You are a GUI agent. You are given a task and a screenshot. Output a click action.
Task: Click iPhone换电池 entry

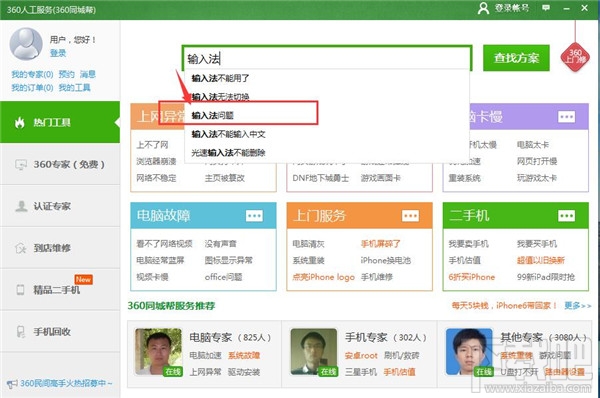pos(386,260)
